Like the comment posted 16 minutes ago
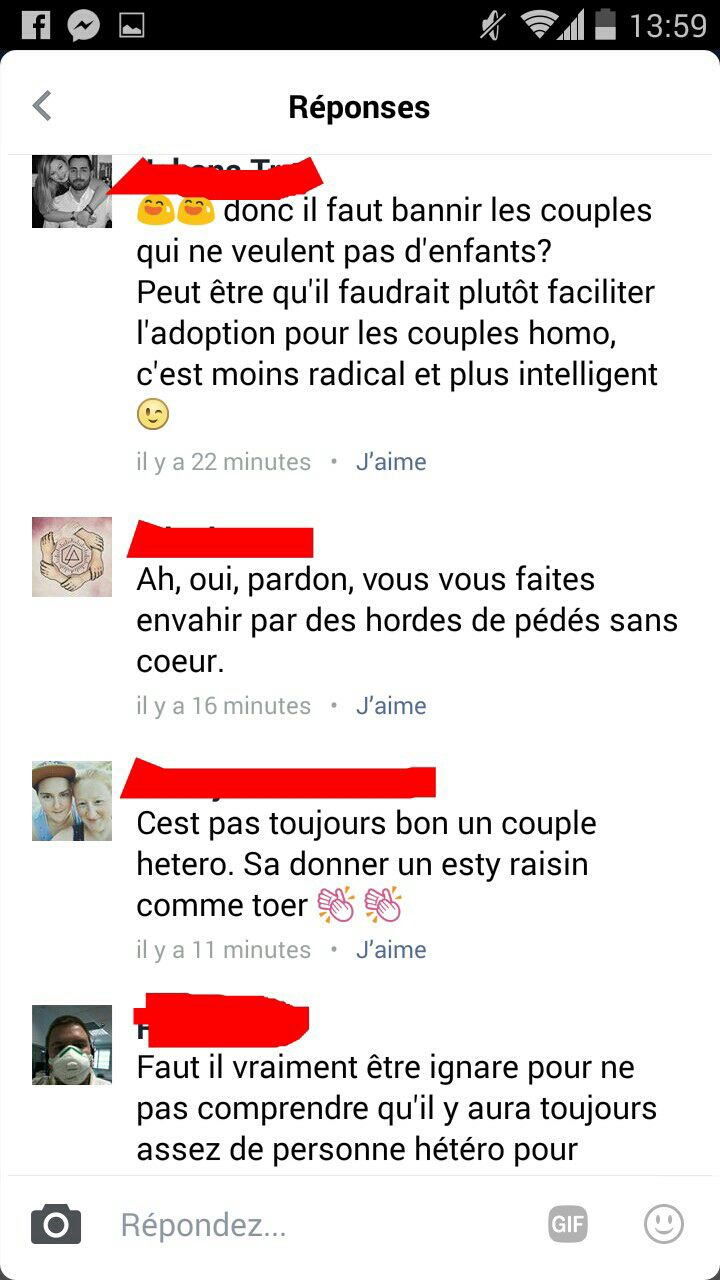The height and width of the screenshot is (1280, 720). 391,706
